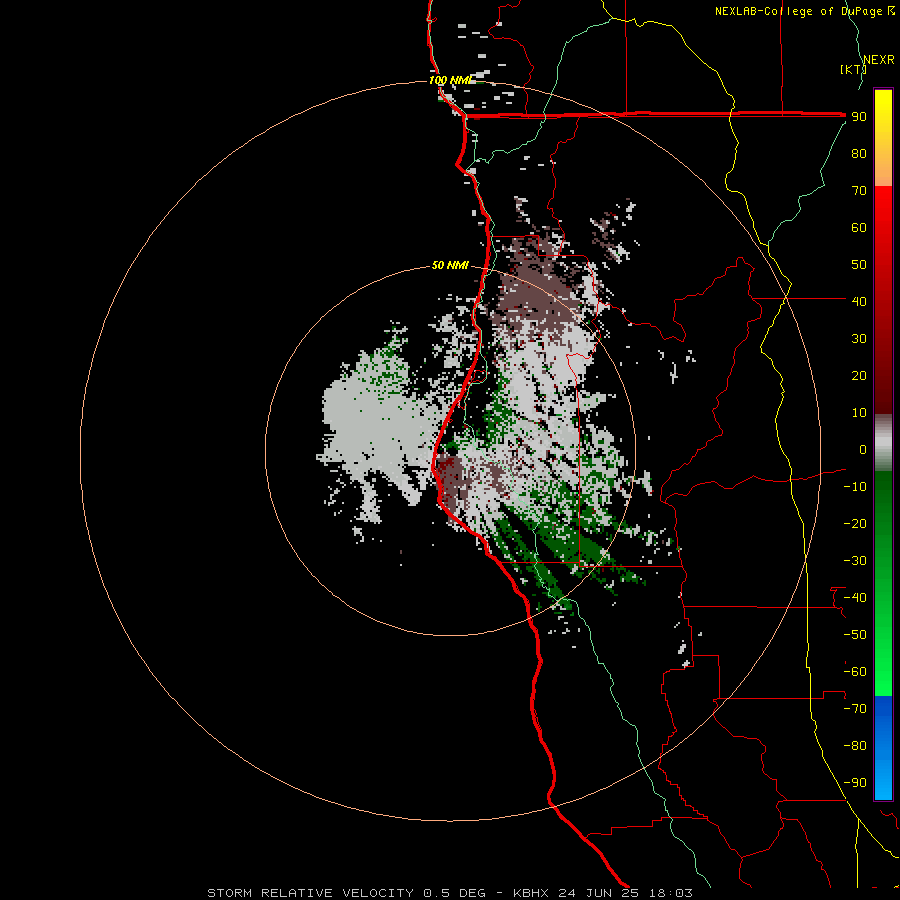This screenshot has height=900, width=900.
Task: Click the 24 JUN 25 date in the caption
Action: pos(599,893)
